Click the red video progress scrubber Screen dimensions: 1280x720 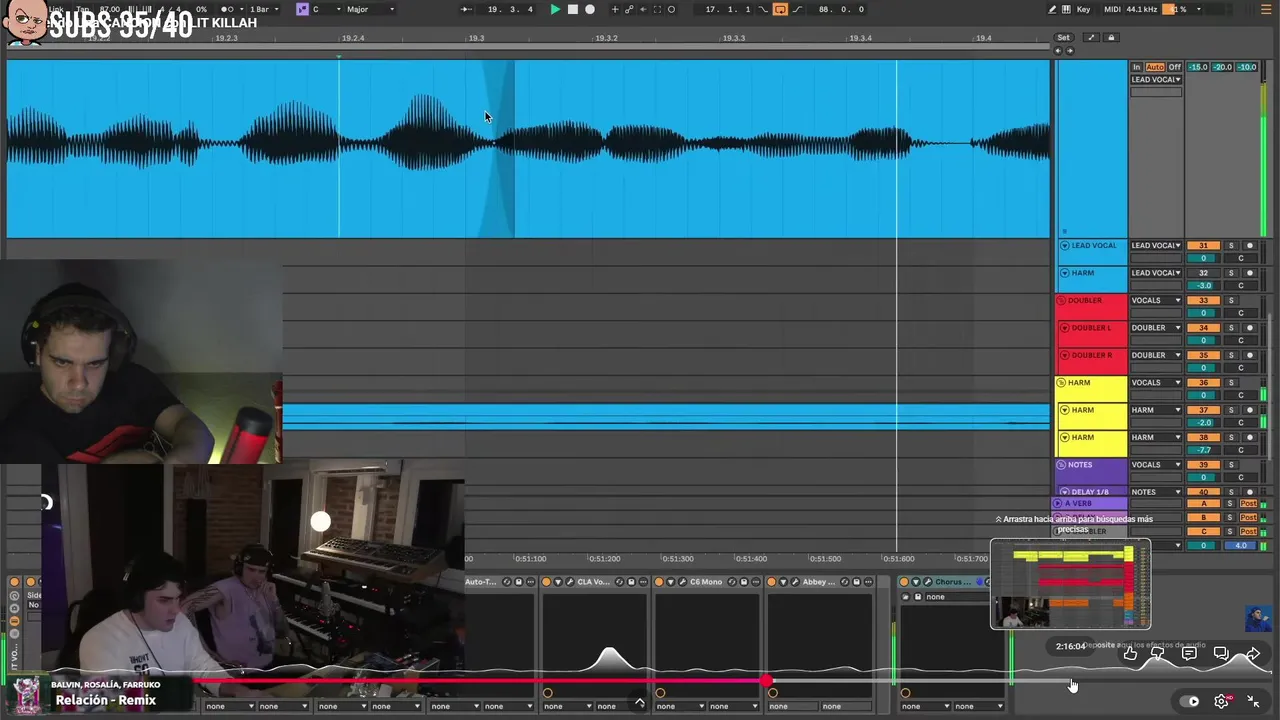767,681
